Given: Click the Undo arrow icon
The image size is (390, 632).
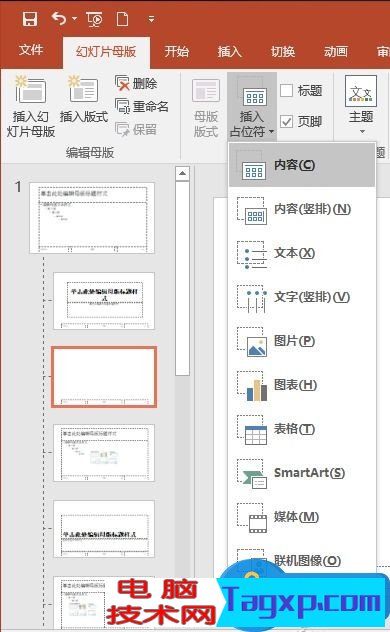Looking at the screenshot, I should click(59, 18).
